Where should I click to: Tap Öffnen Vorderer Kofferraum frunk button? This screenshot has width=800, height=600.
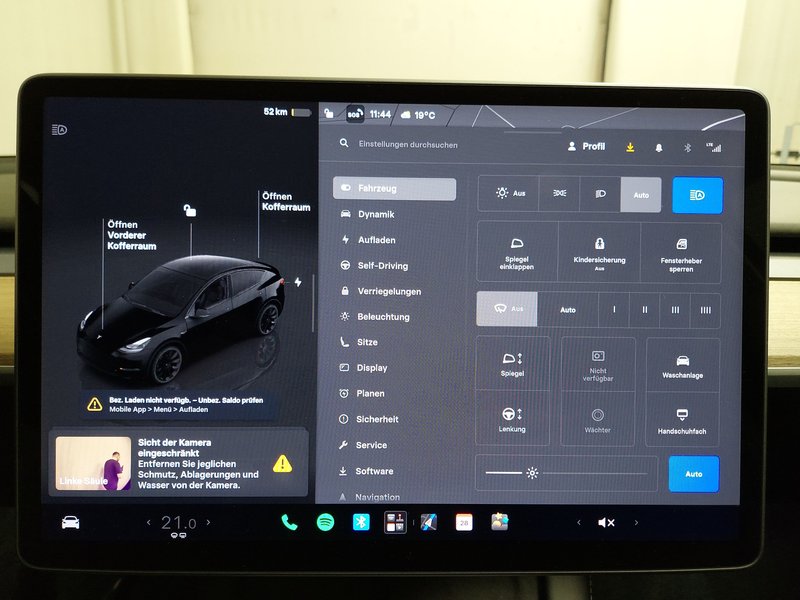tap(132, 235)
